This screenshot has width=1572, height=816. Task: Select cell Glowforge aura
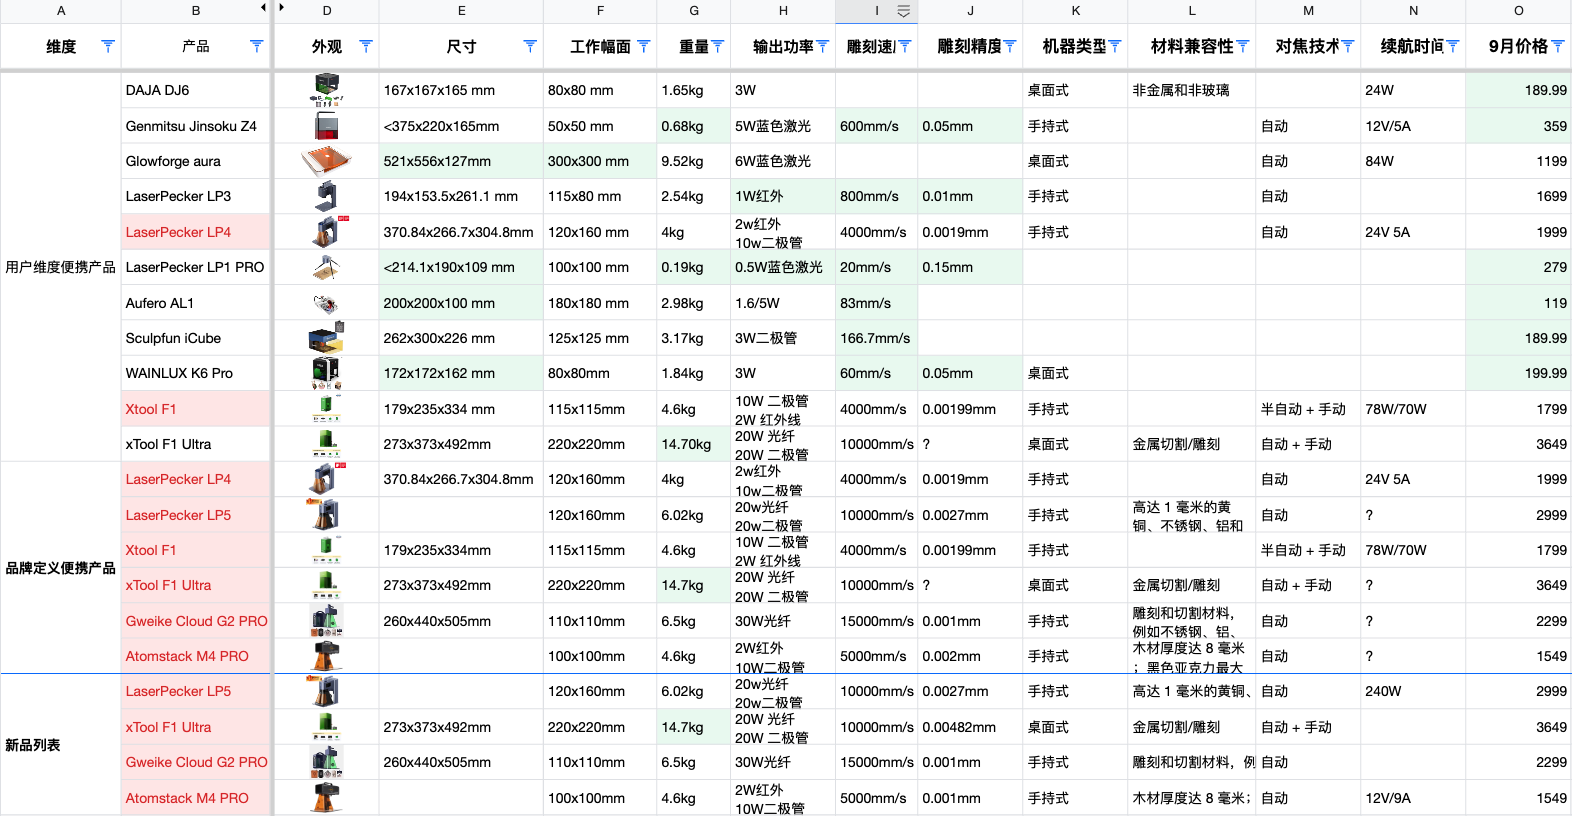tap(196, 161)
